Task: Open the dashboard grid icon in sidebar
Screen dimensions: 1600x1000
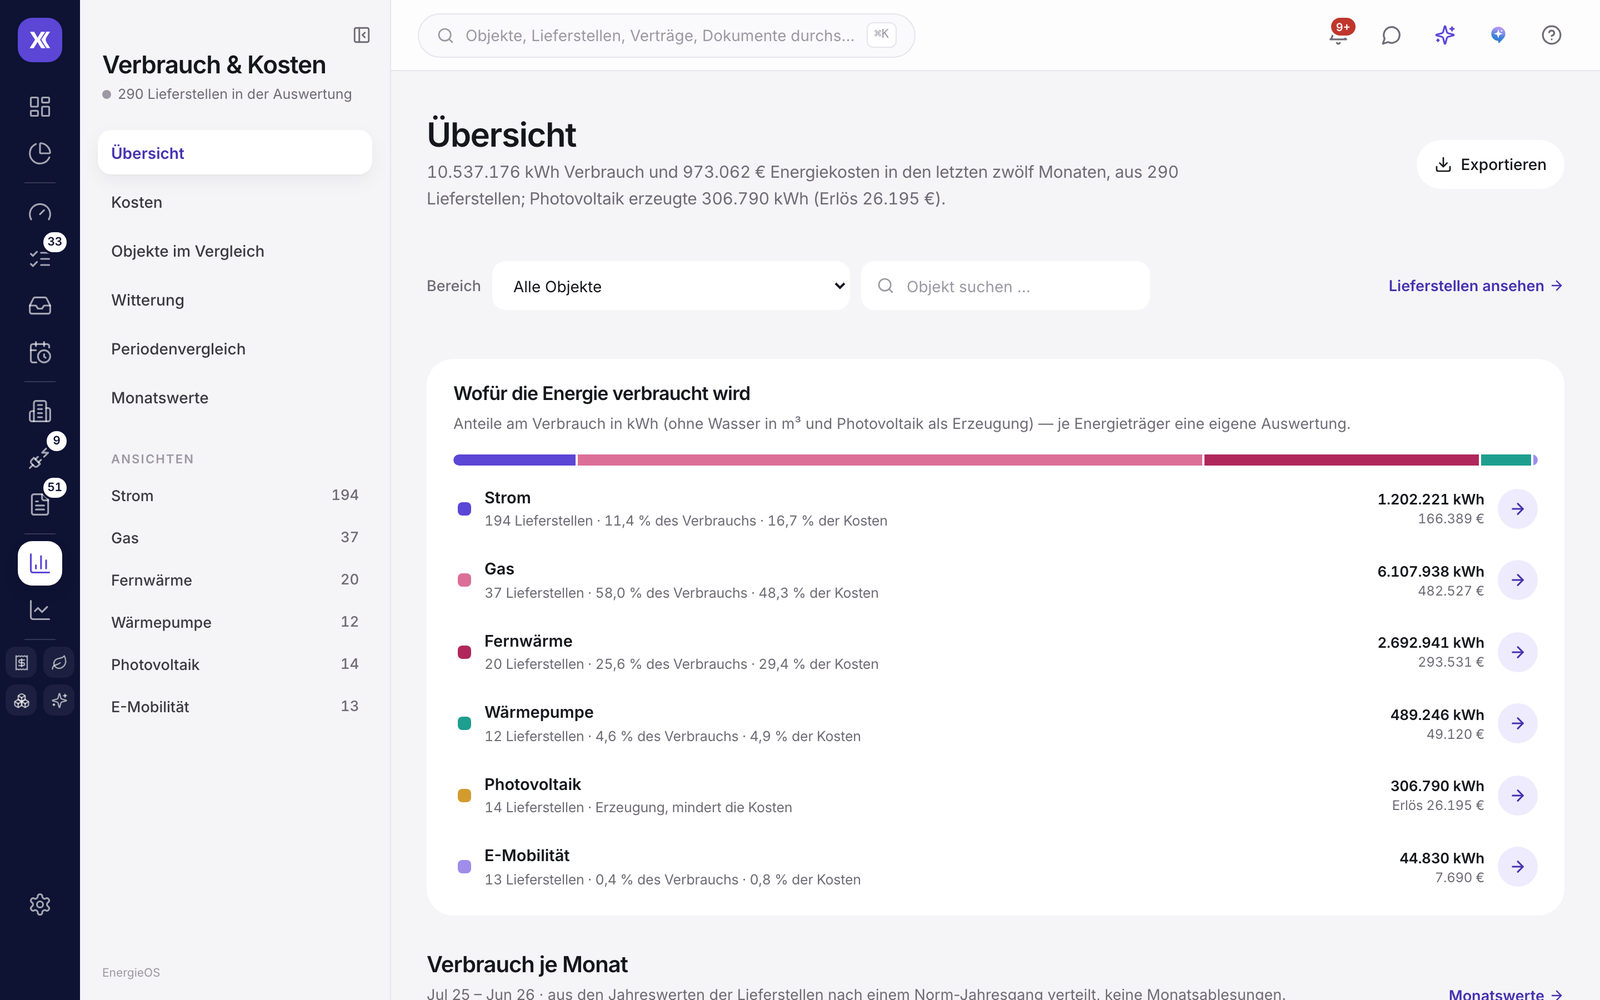Action: pyautogui.click(x=40, y=106)
